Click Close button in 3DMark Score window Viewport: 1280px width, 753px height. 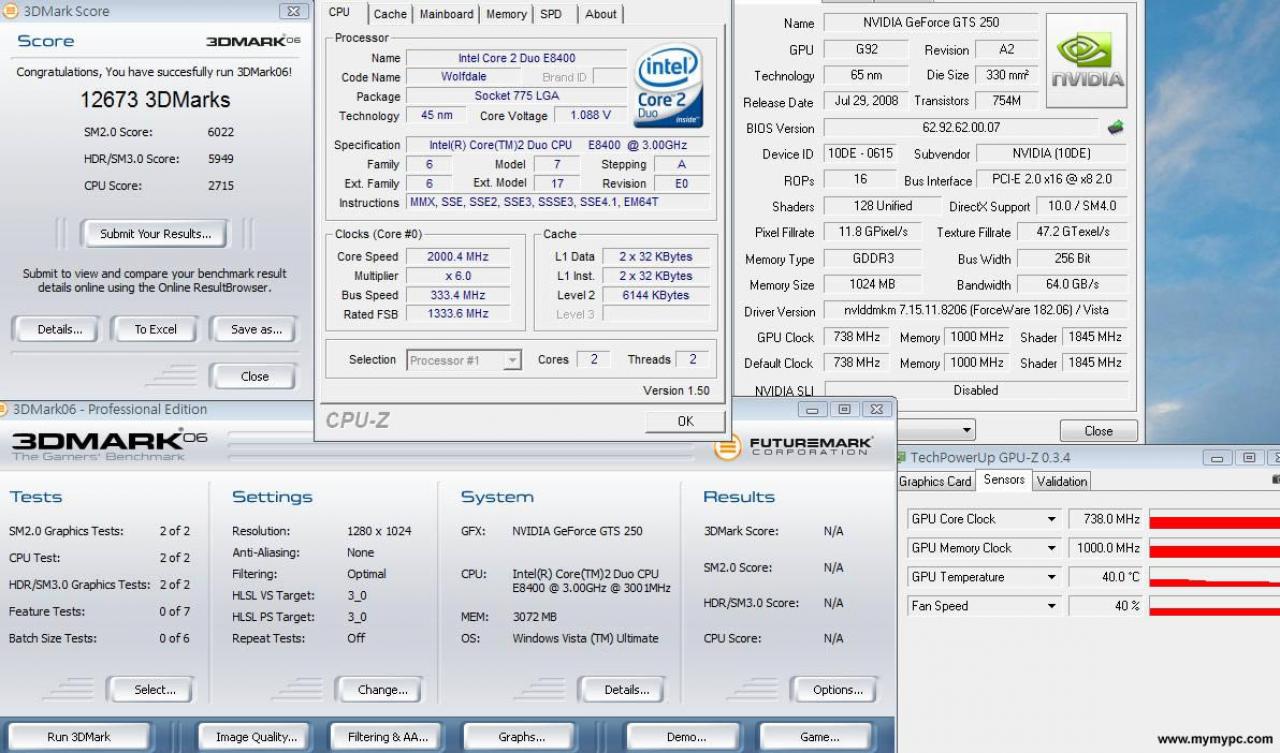point(255,376)
